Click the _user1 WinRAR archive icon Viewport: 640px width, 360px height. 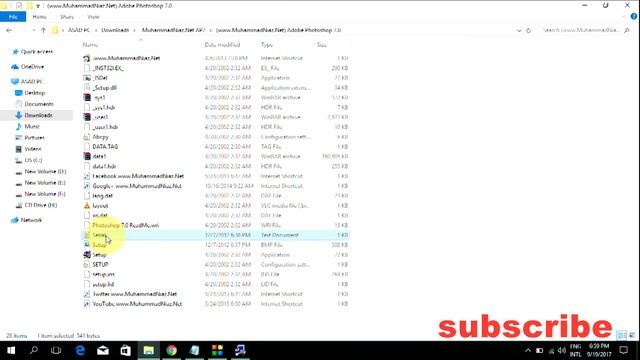87,117
